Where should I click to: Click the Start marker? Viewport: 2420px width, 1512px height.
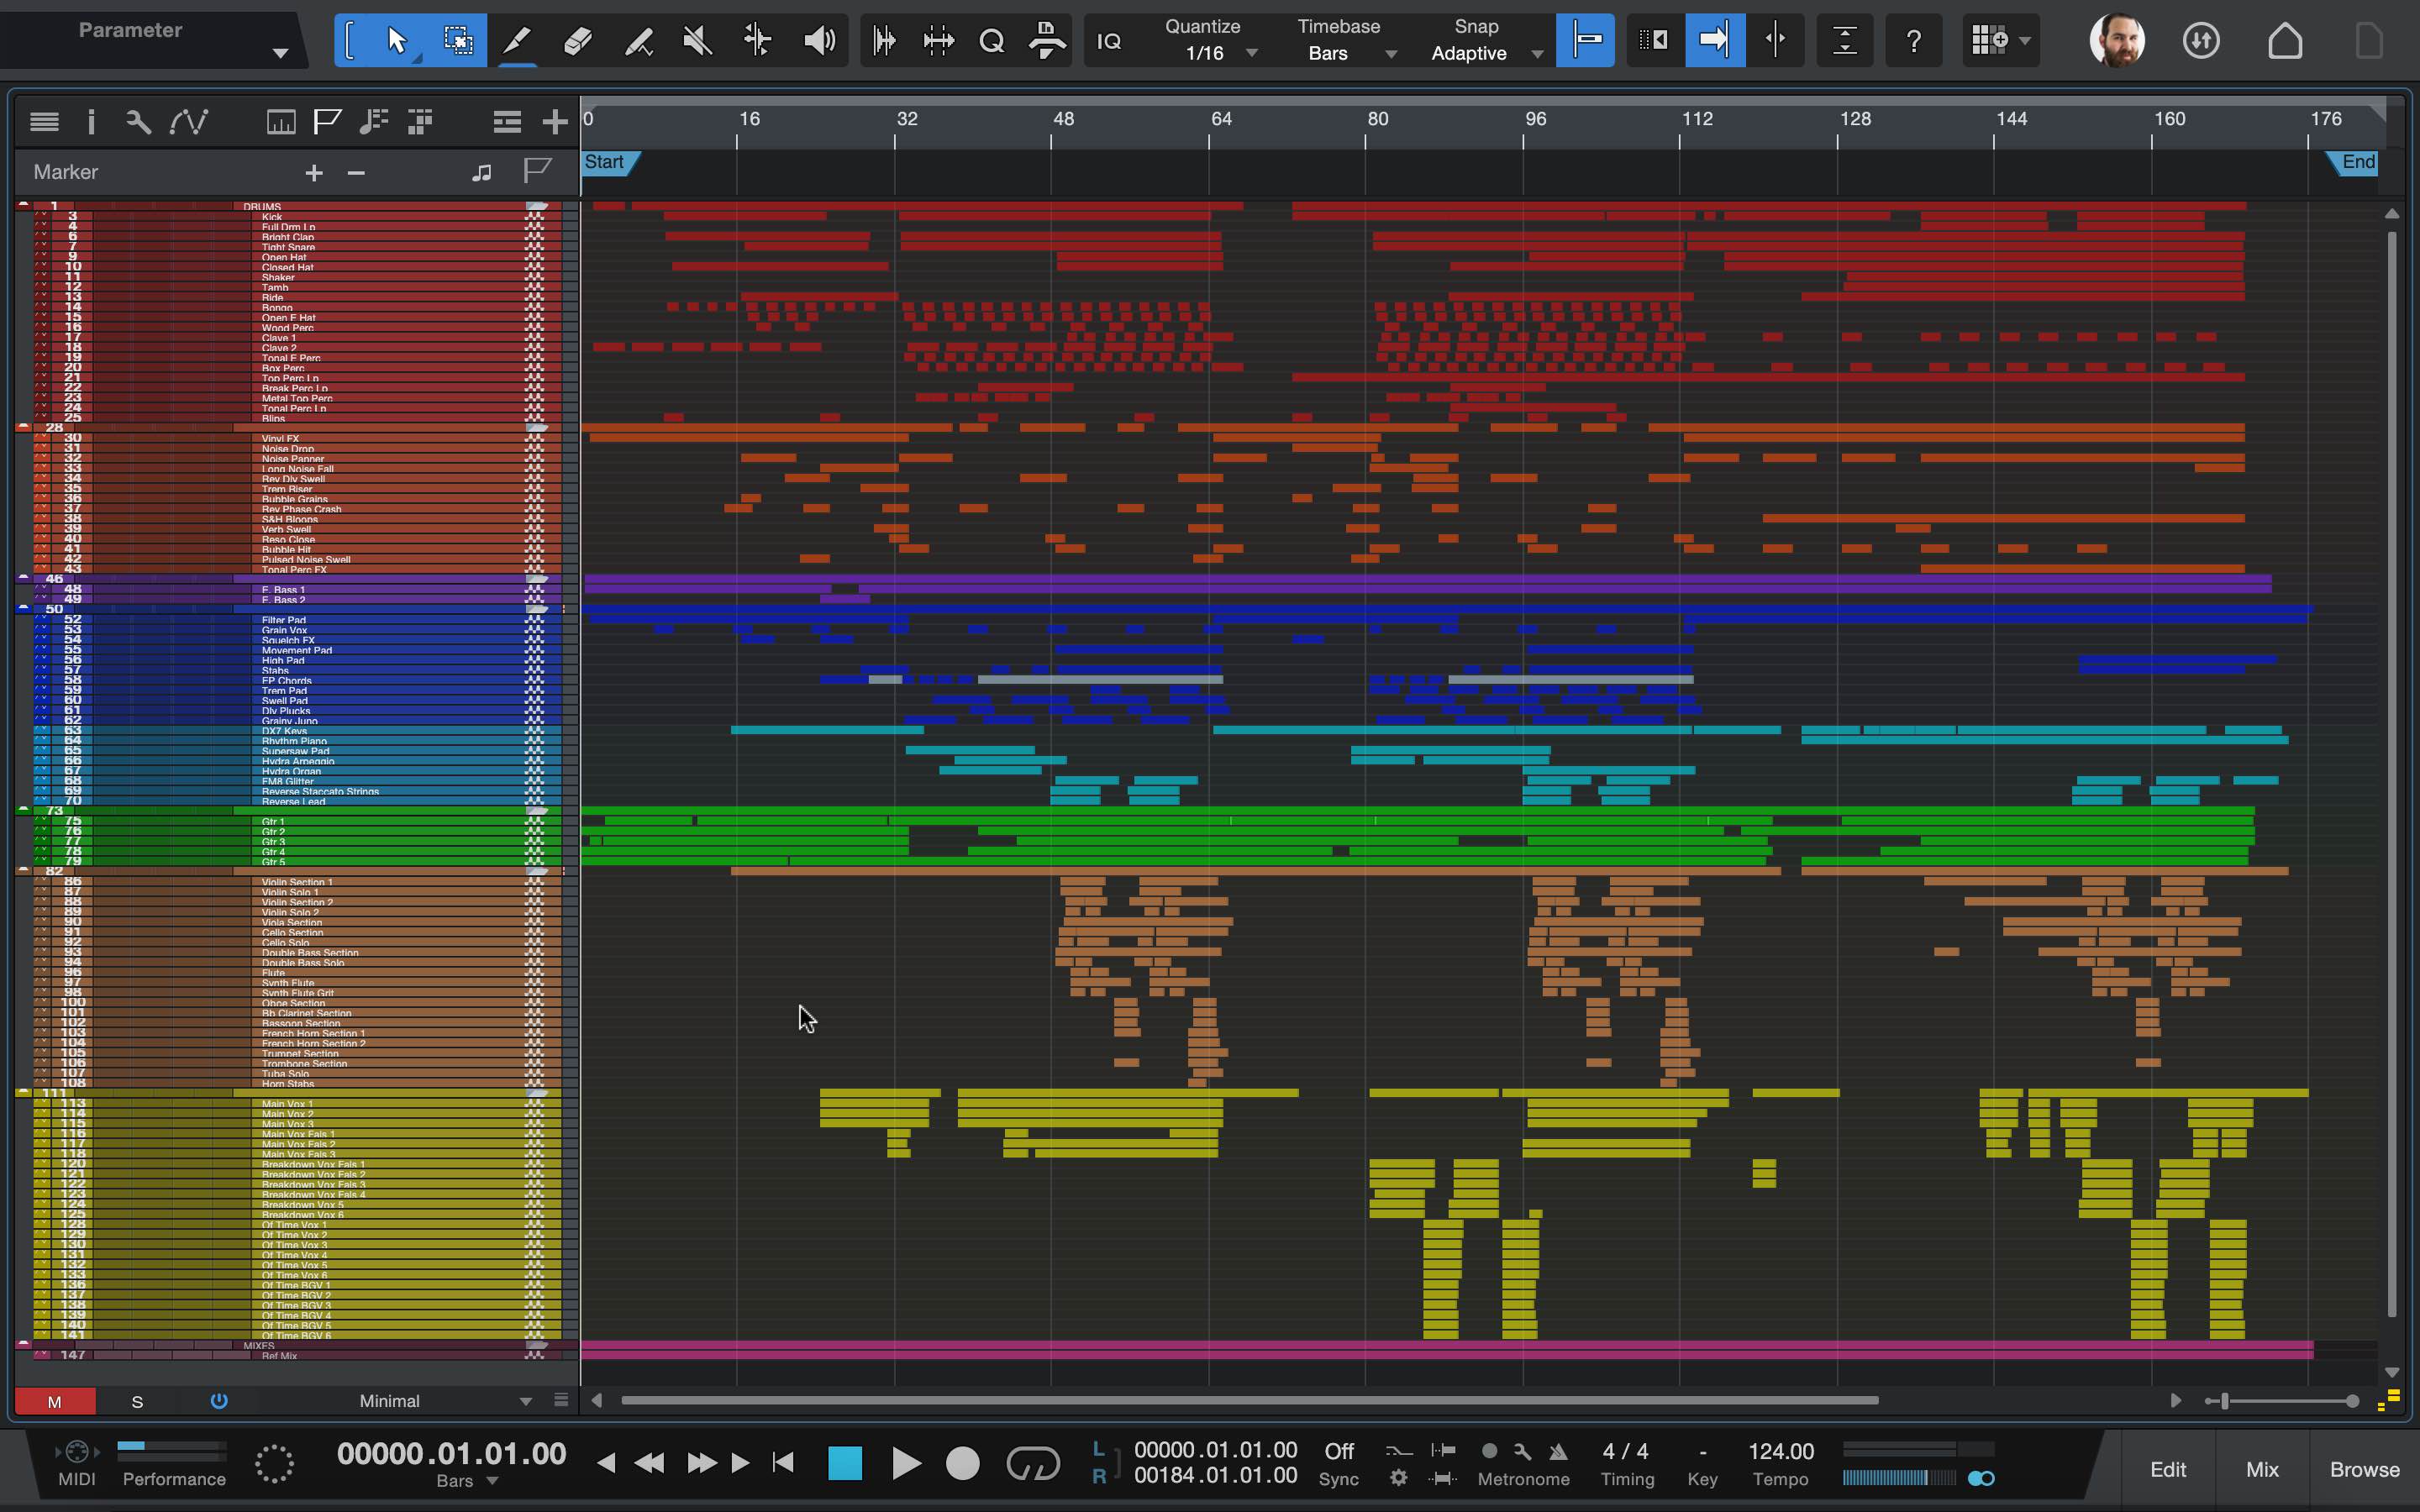[610, 162]
